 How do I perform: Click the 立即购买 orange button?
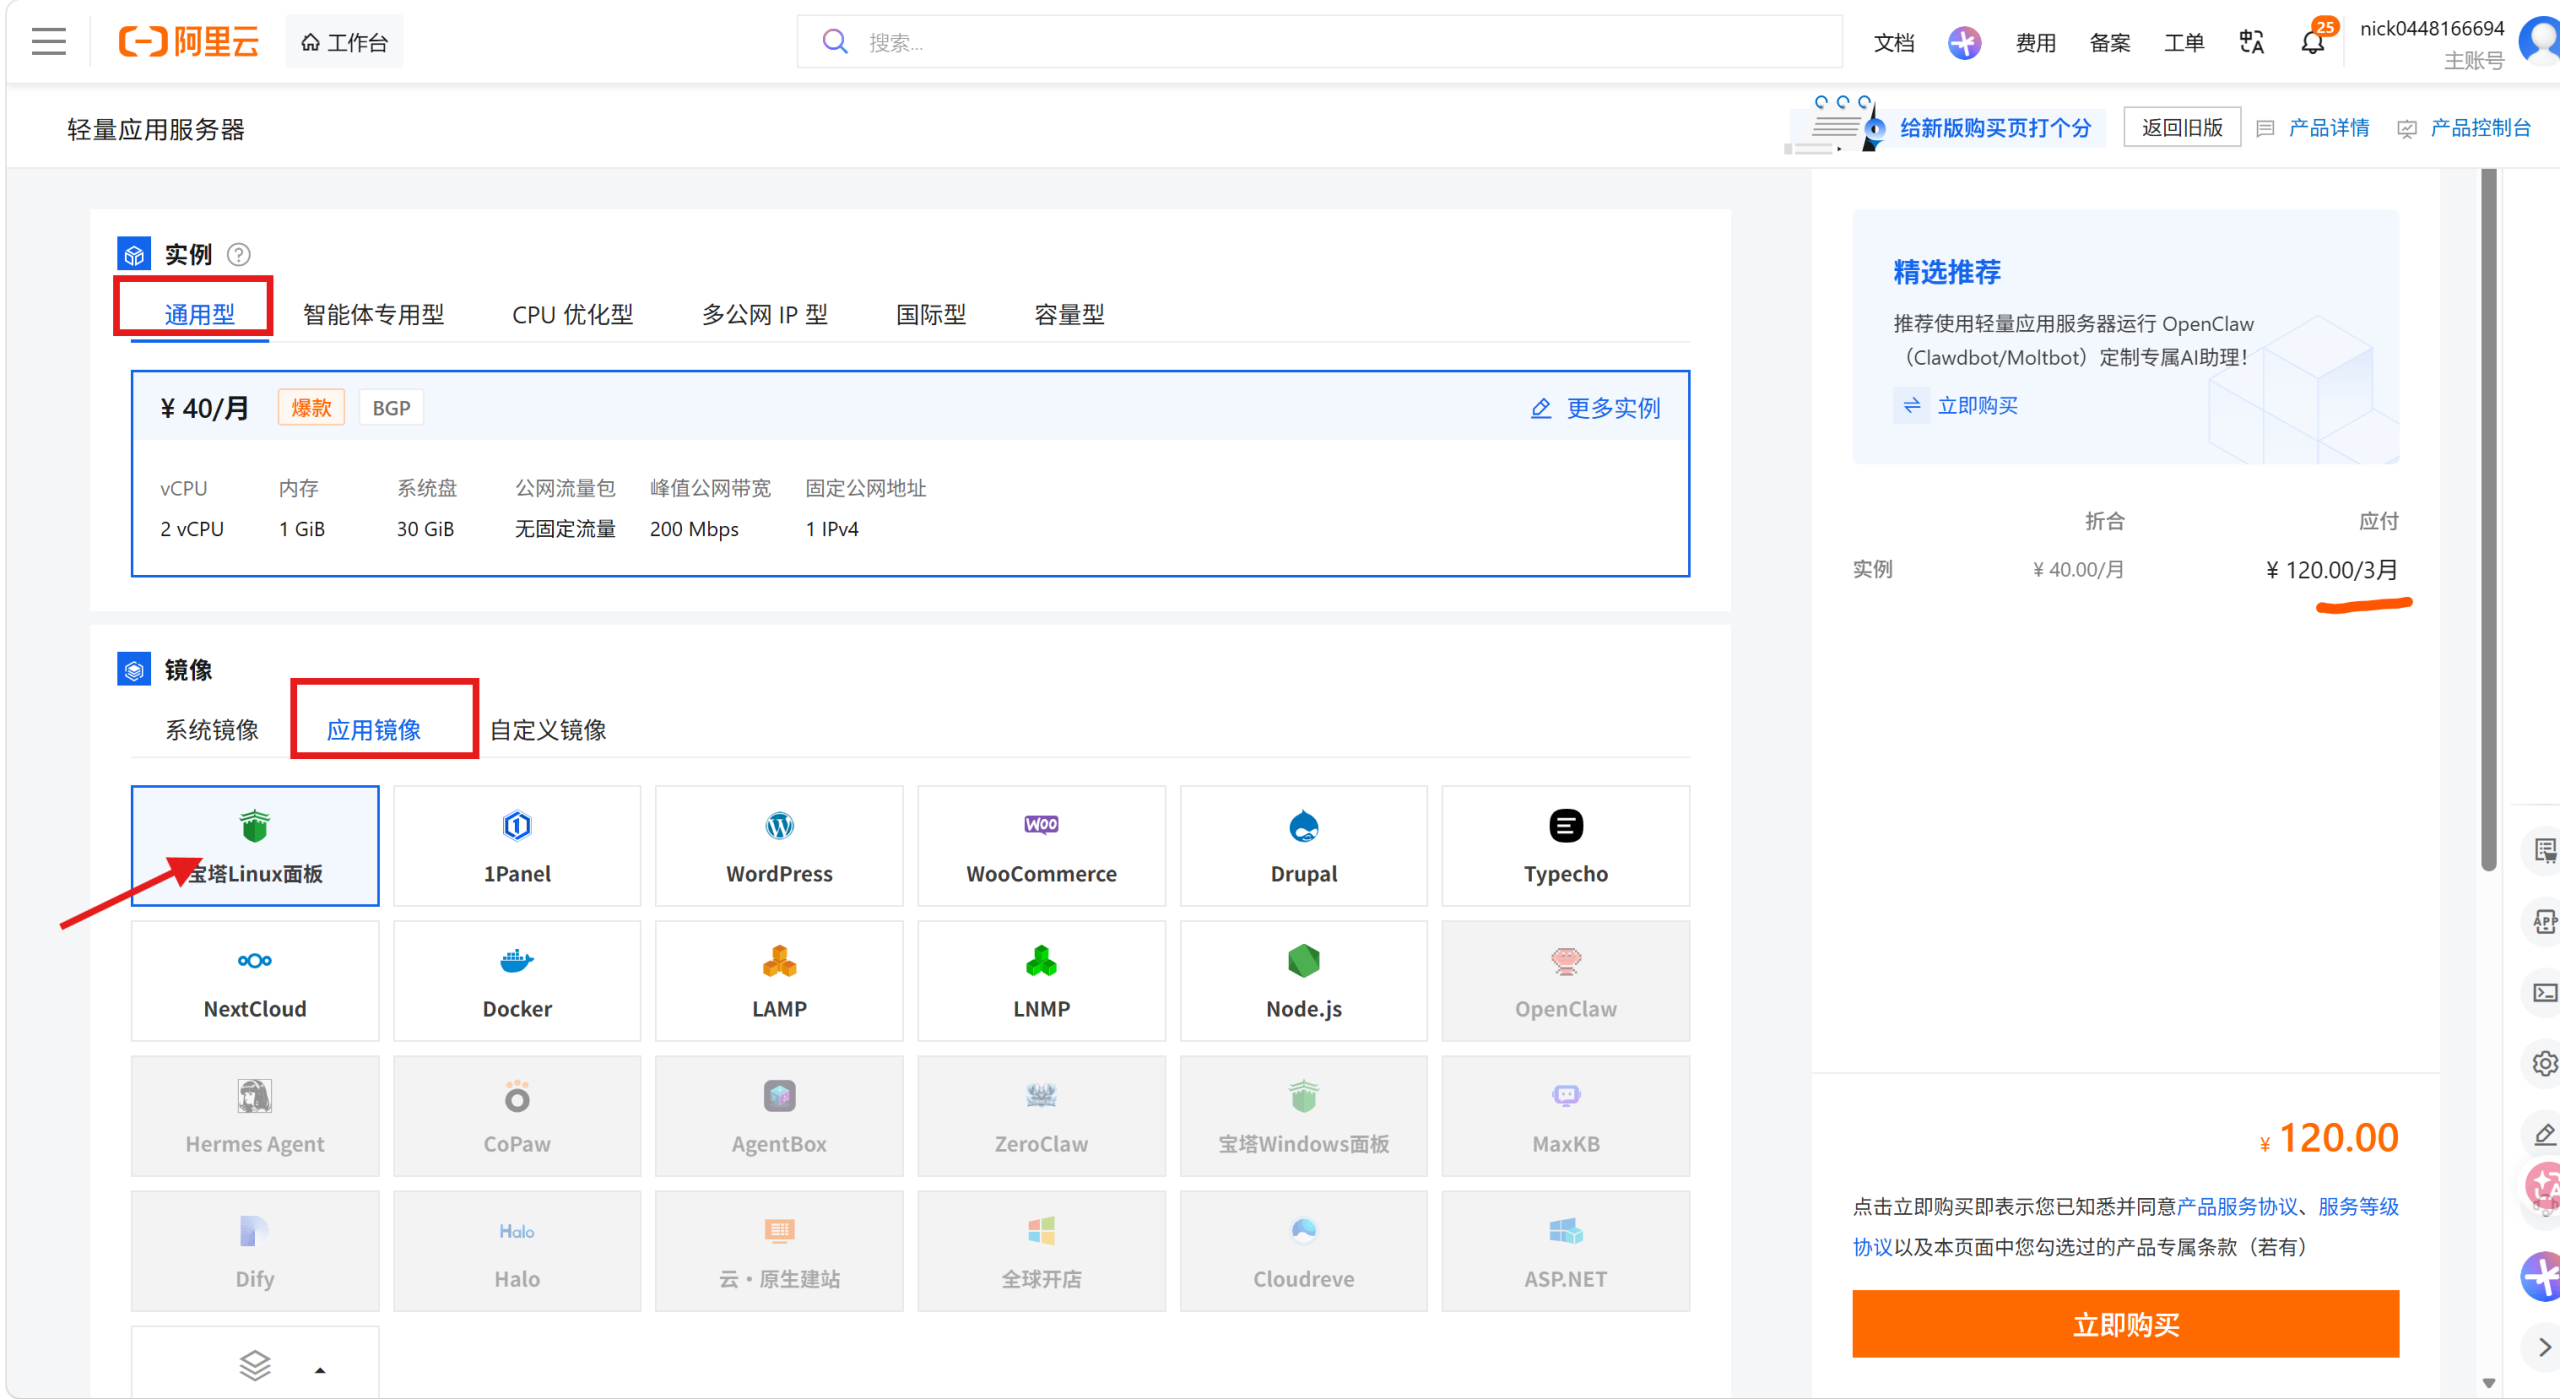2125,1324
